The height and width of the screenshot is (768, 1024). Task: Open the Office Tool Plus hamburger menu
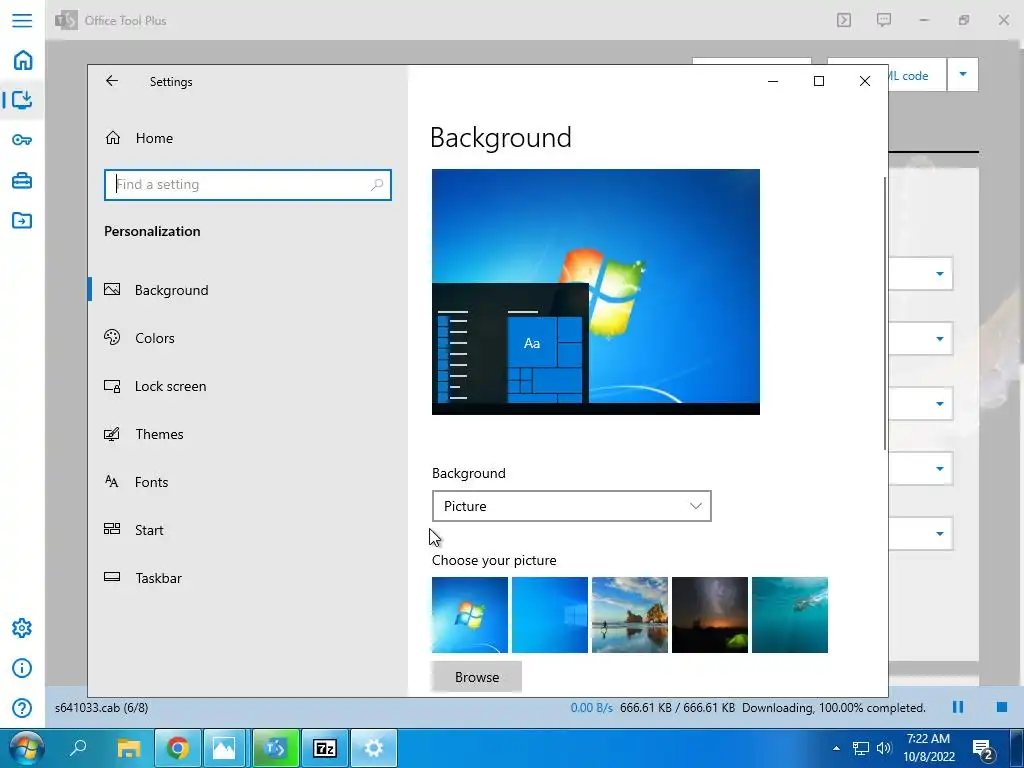[22, 20]
